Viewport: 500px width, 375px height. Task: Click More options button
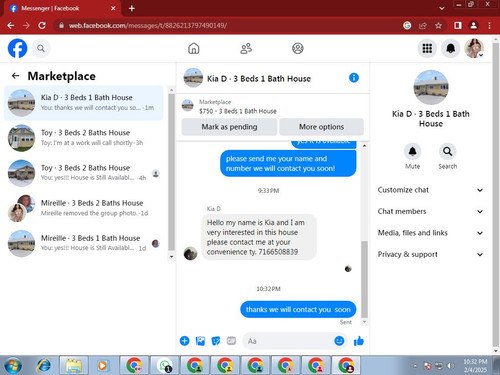pos(321,127)
